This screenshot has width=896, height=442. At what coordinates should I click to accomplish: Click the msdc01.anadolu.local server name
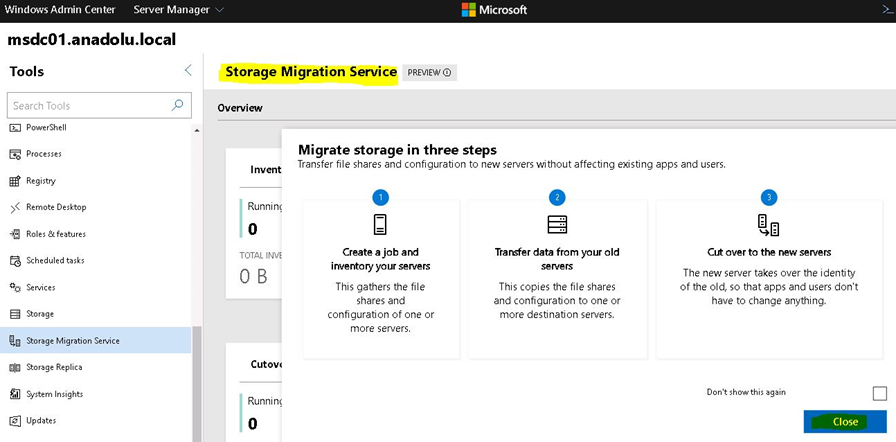(x=91, y=39)
